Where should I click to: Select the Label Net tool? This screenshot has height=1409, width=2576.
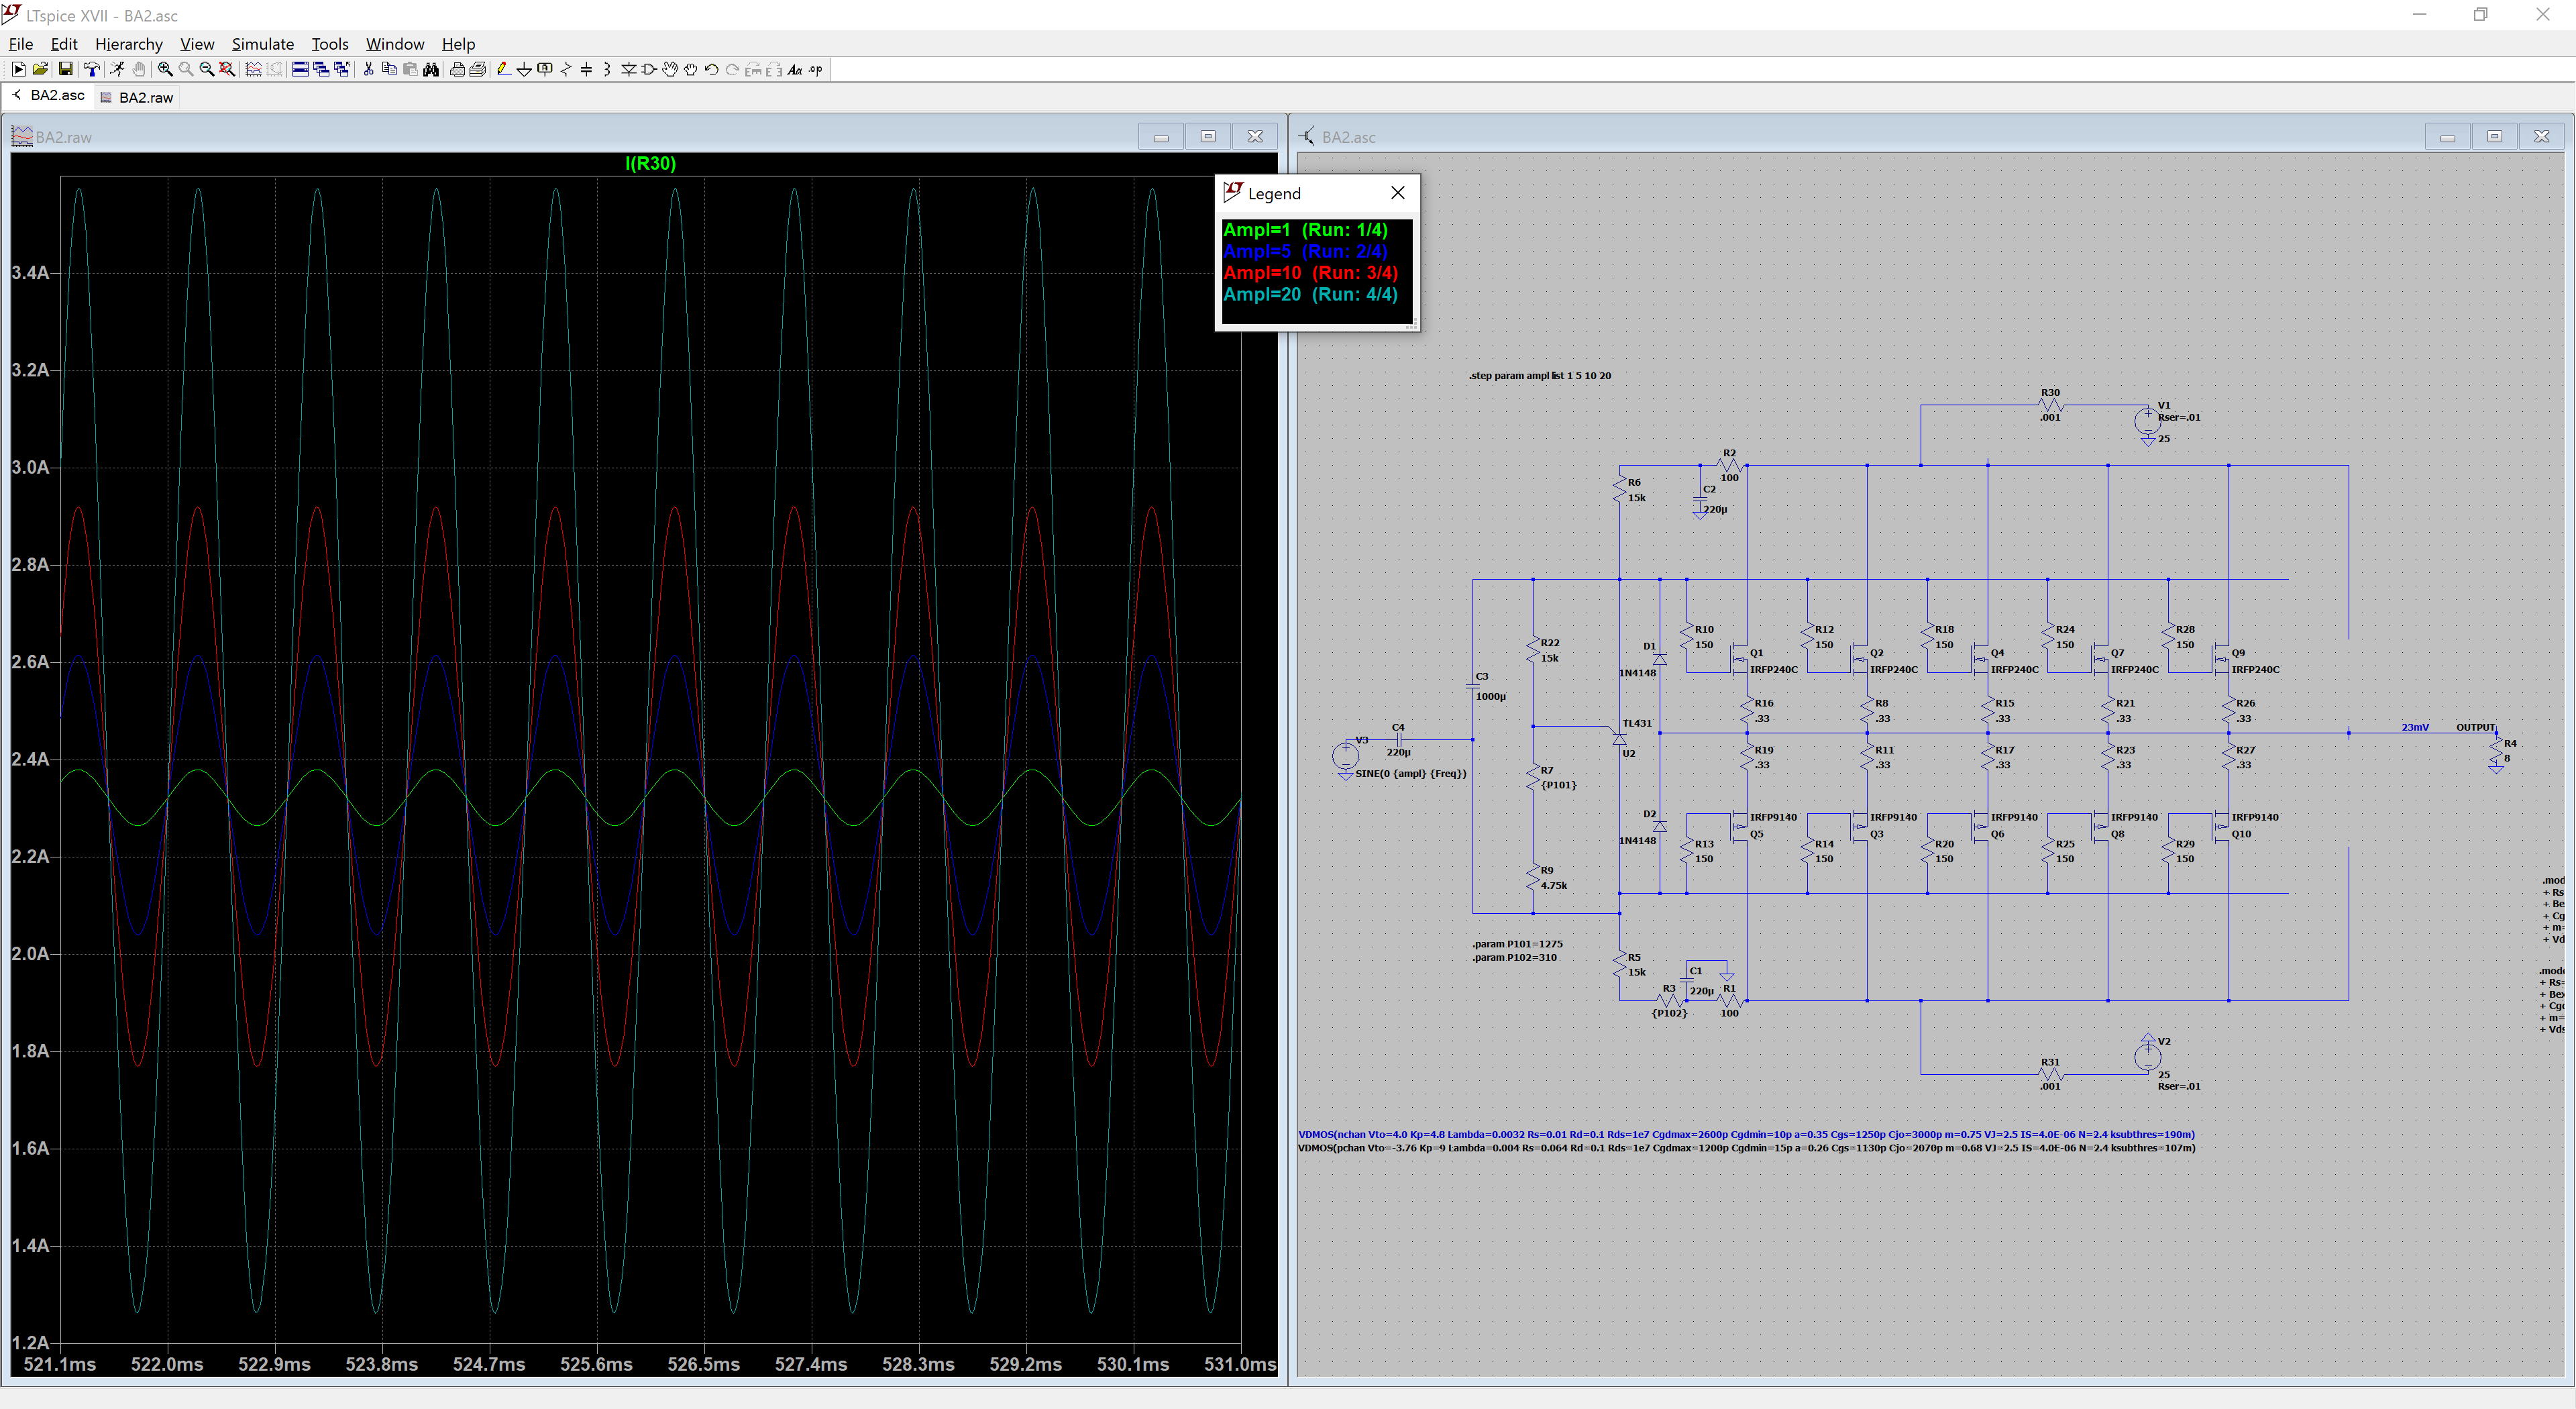(545, 69)
